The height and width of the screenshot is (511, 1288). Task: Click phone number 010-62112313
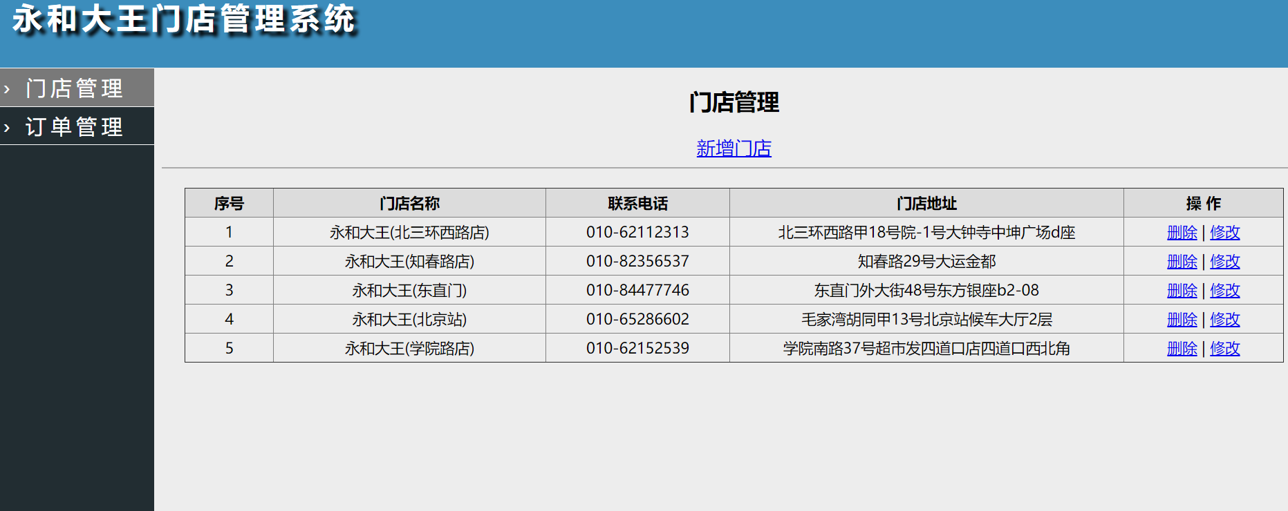638,232
